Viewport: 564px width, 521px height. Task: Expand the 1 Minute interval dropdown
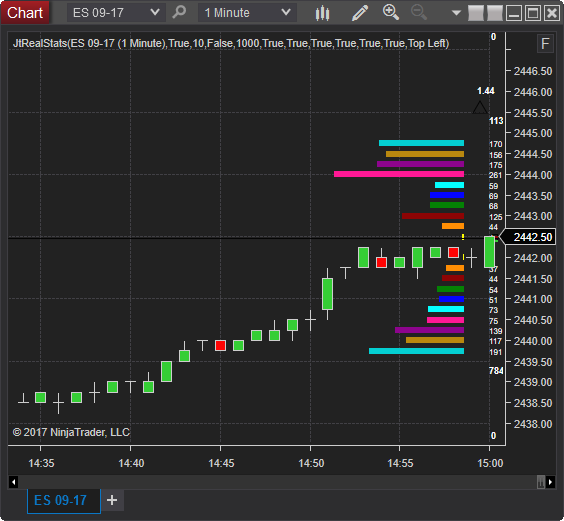247,13
